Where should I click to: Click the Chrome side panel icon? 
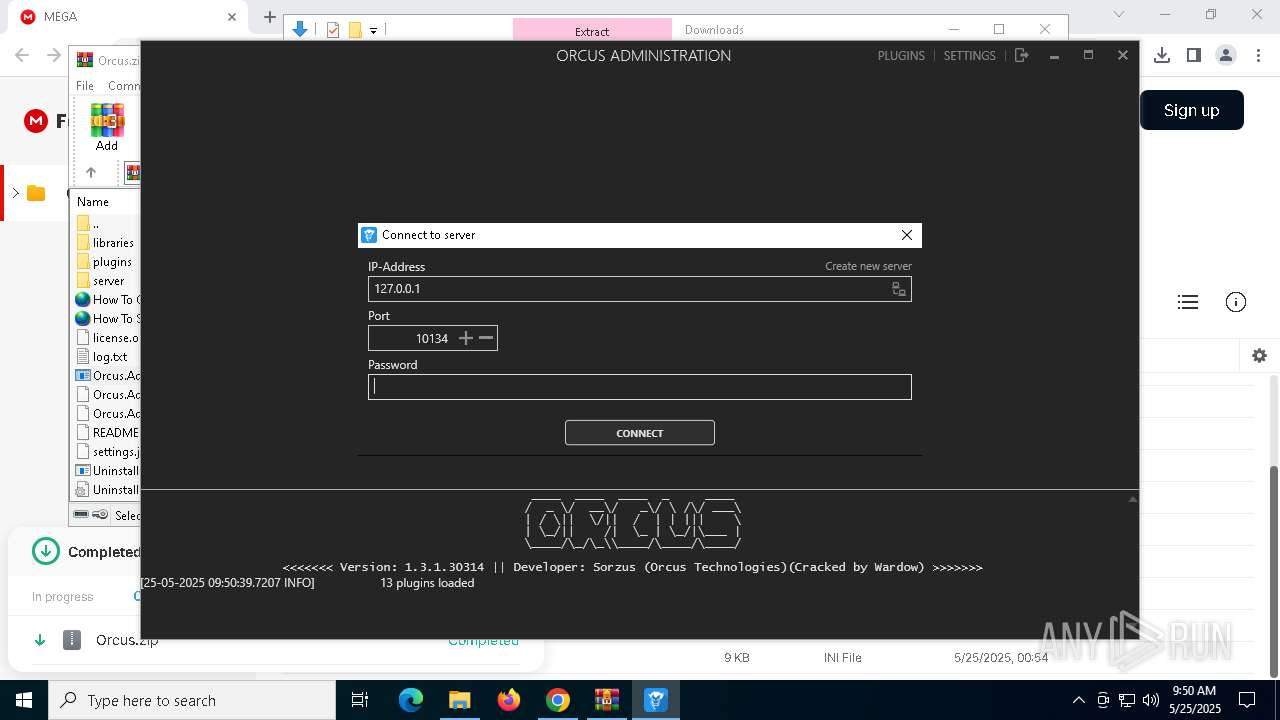click(1194, 55)
